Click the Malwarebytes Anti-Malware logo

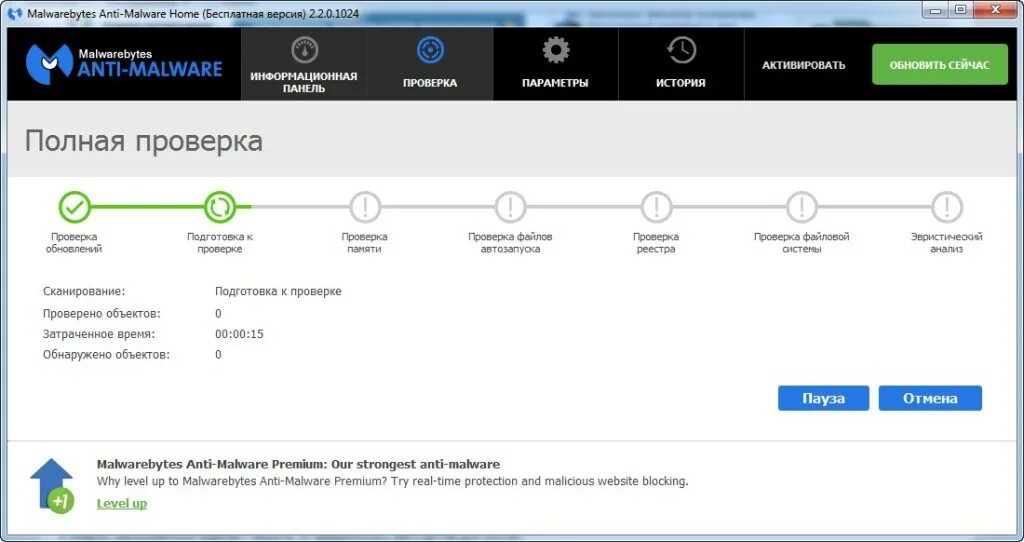tap(123, 63)
